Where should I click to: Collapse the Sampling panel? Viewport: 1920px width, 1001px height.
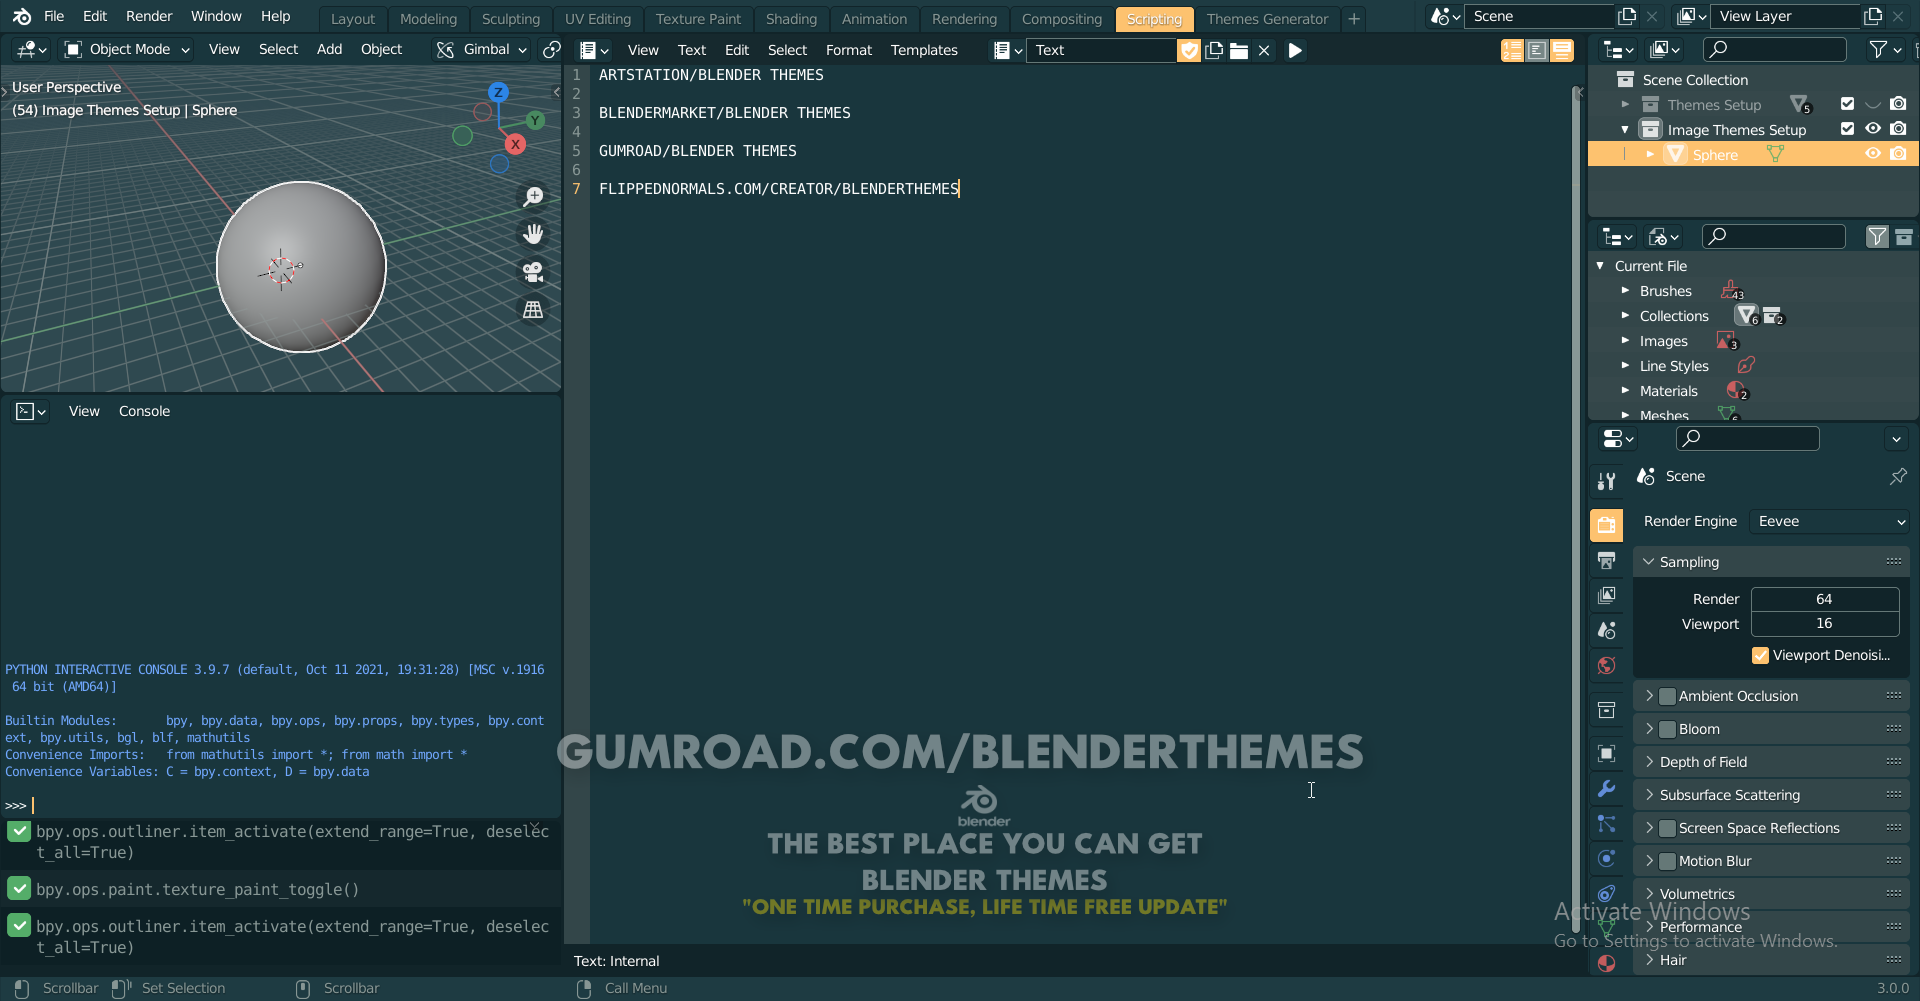point(1648,562)
